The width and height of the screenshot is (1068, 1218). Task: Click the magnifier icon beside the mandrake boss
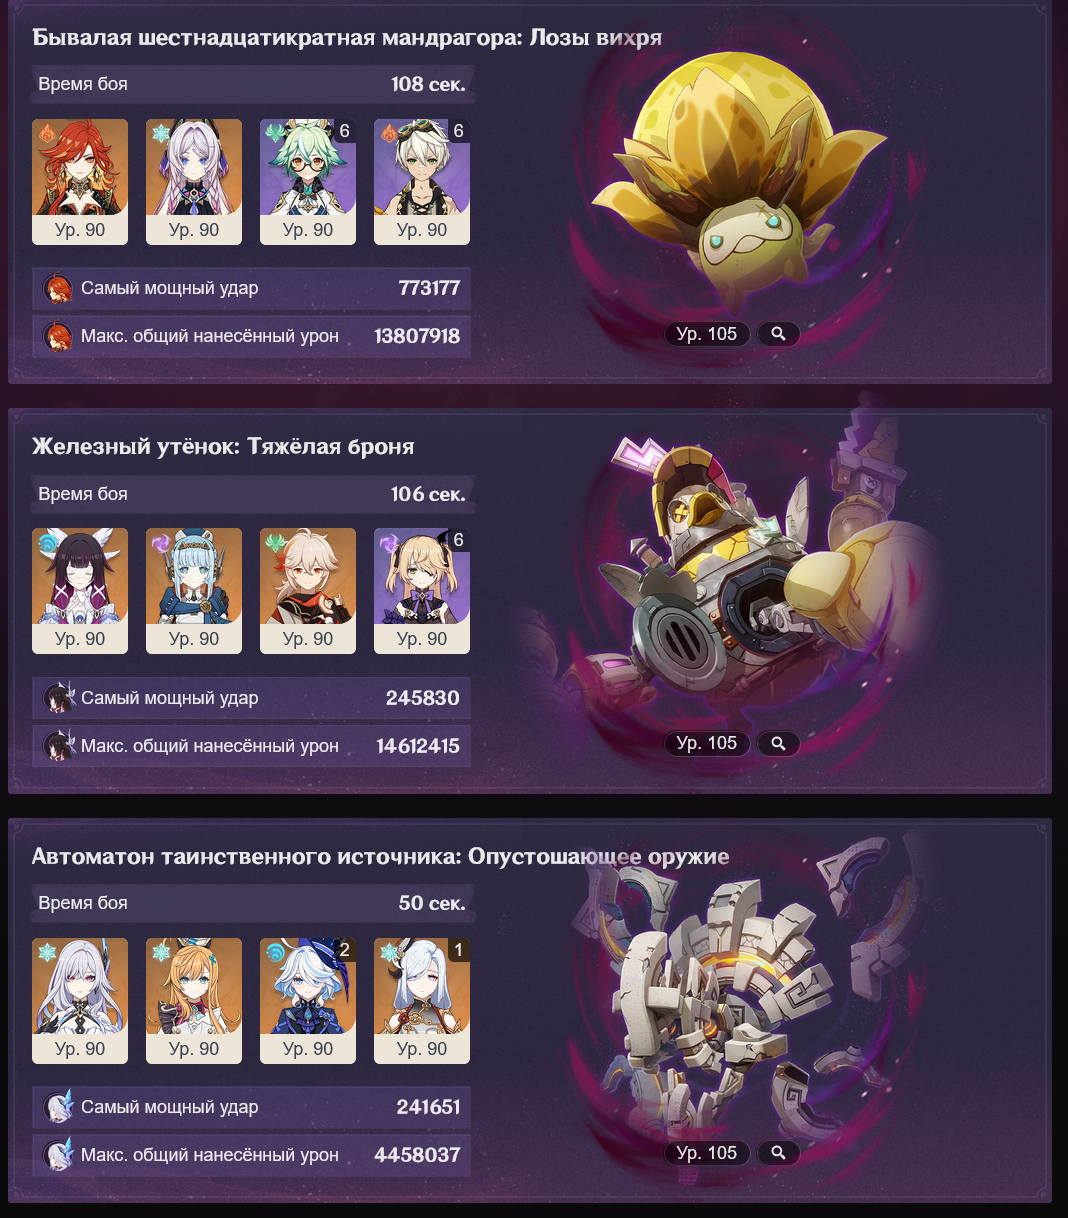coord(778,334)
